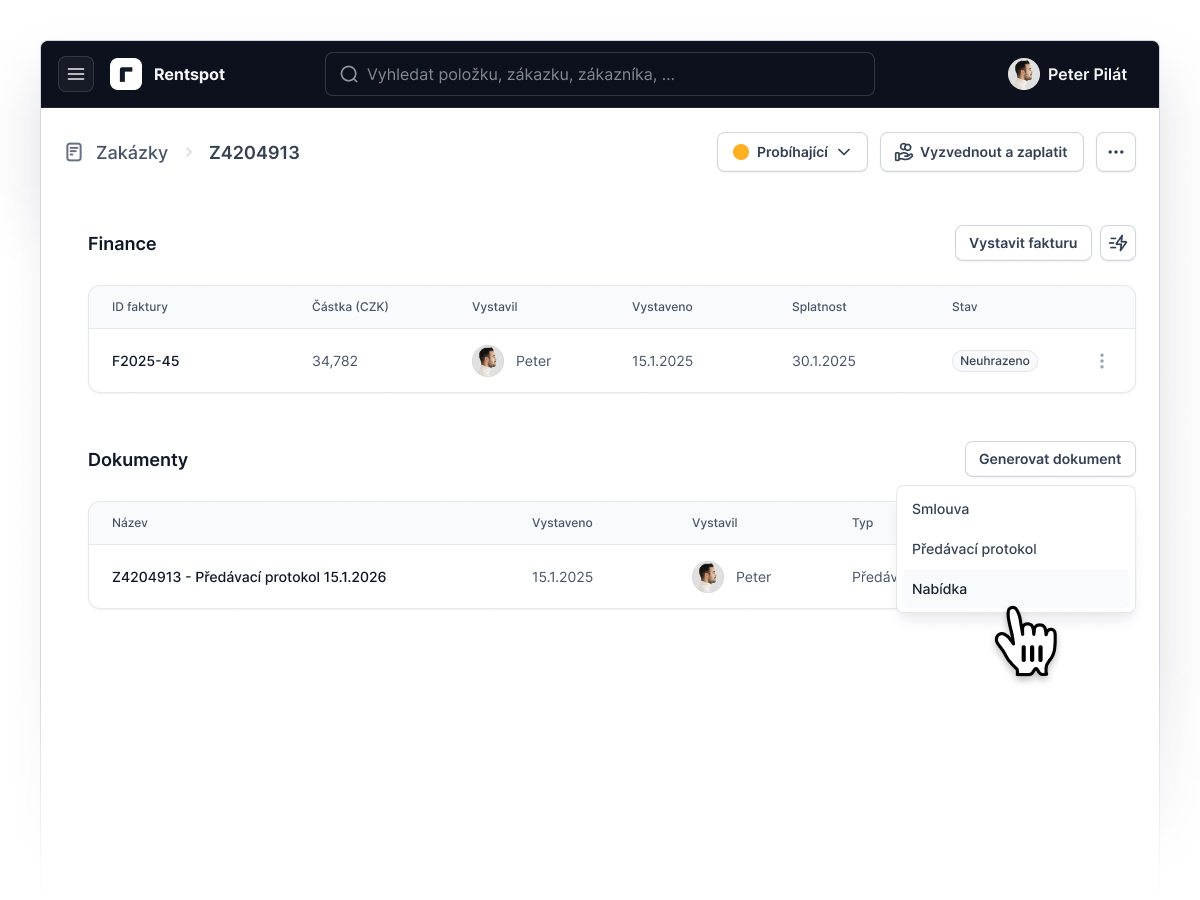
Task: Open the hamburger menu
Action: pyautogui.click(x=76, y=74)
